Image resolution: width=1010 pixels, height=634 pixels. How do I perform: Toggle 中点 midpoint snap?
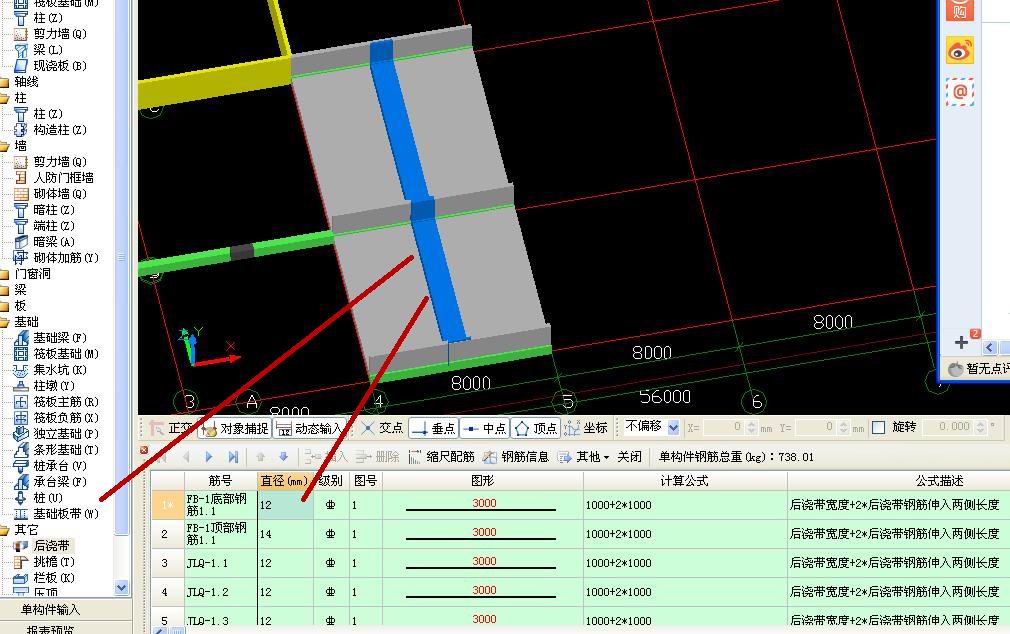point(484,428)
